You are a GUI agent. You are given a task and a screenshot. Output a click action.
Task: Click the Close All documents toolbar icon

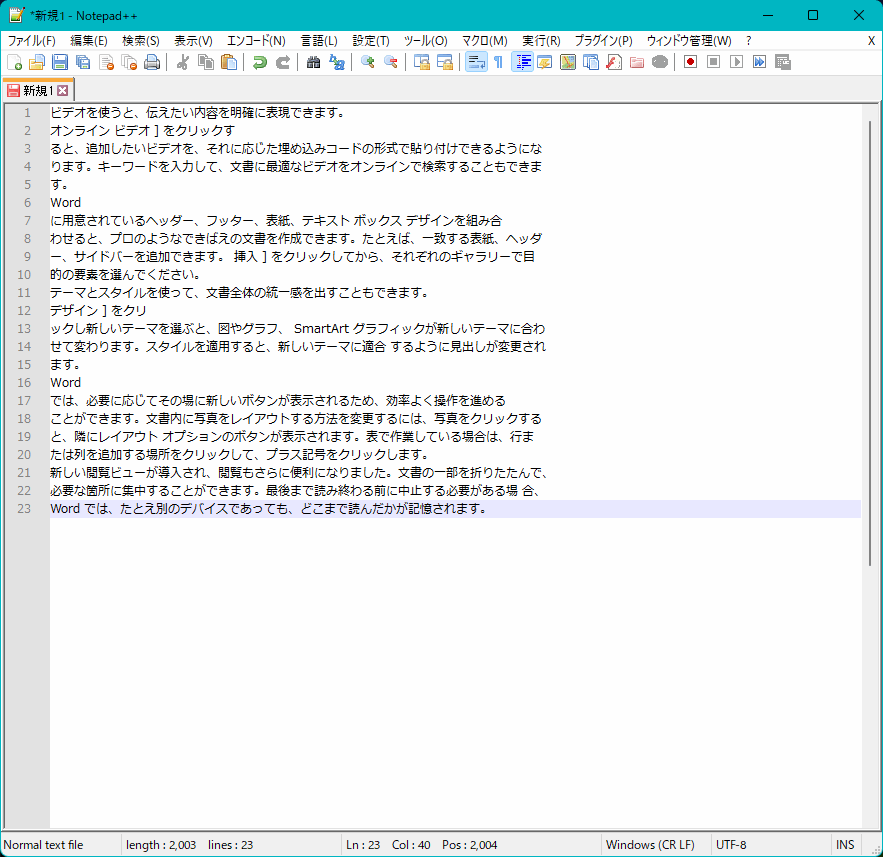[130, 62]
